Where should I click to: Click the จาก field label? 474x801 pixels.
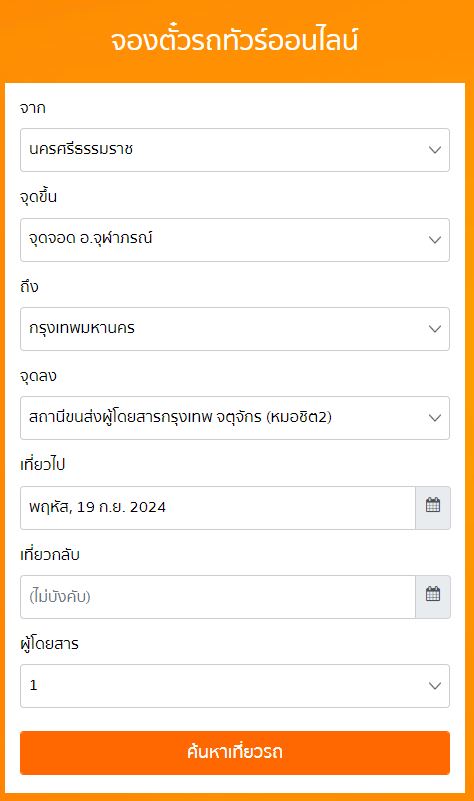(33, 108)
